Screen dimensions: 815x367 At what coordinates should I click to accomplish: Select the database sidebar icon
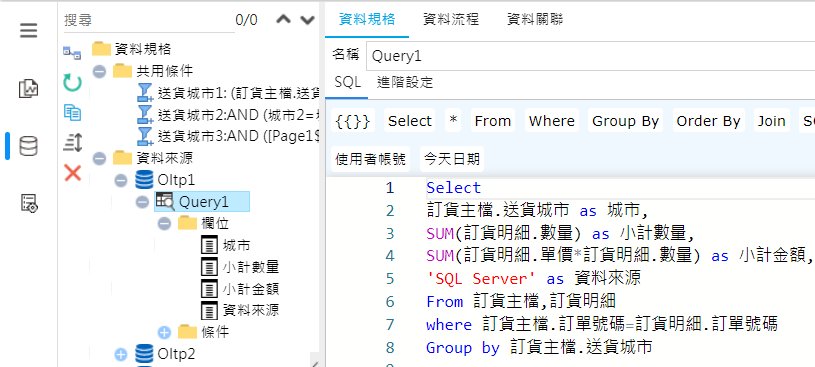29,146
